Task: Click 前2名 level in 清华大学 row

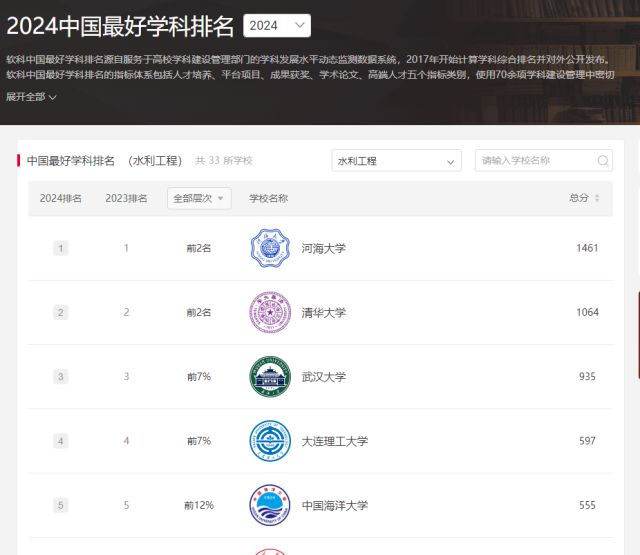Action: pyautogui.click(x=199, y=312)
